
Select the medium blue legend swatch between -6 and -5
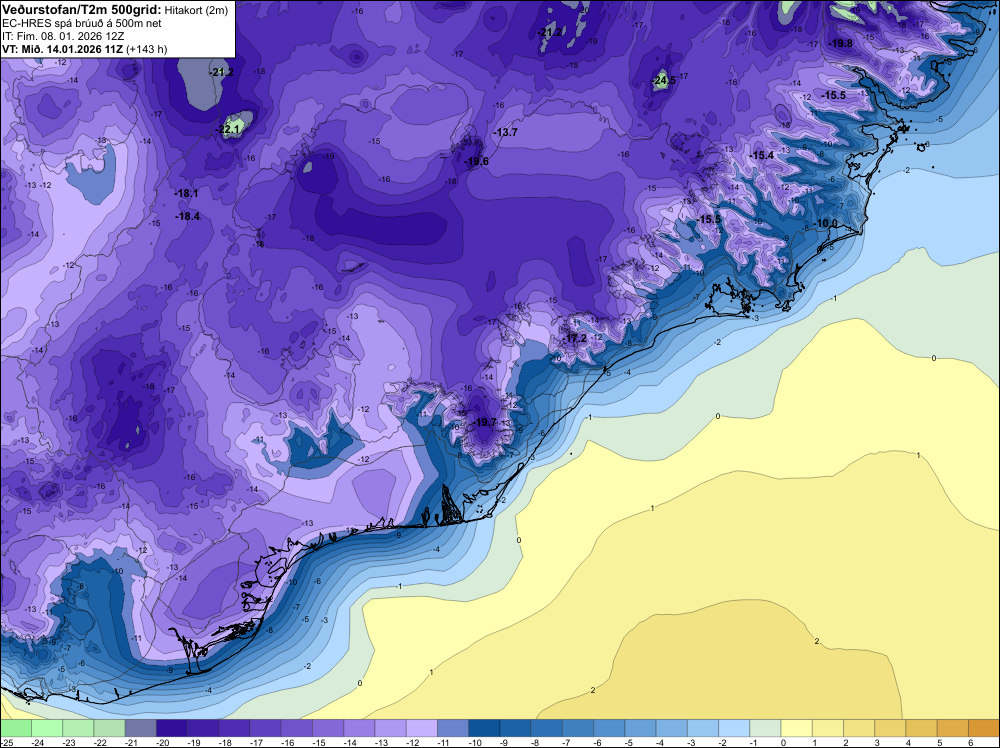(x=609, y=728)
